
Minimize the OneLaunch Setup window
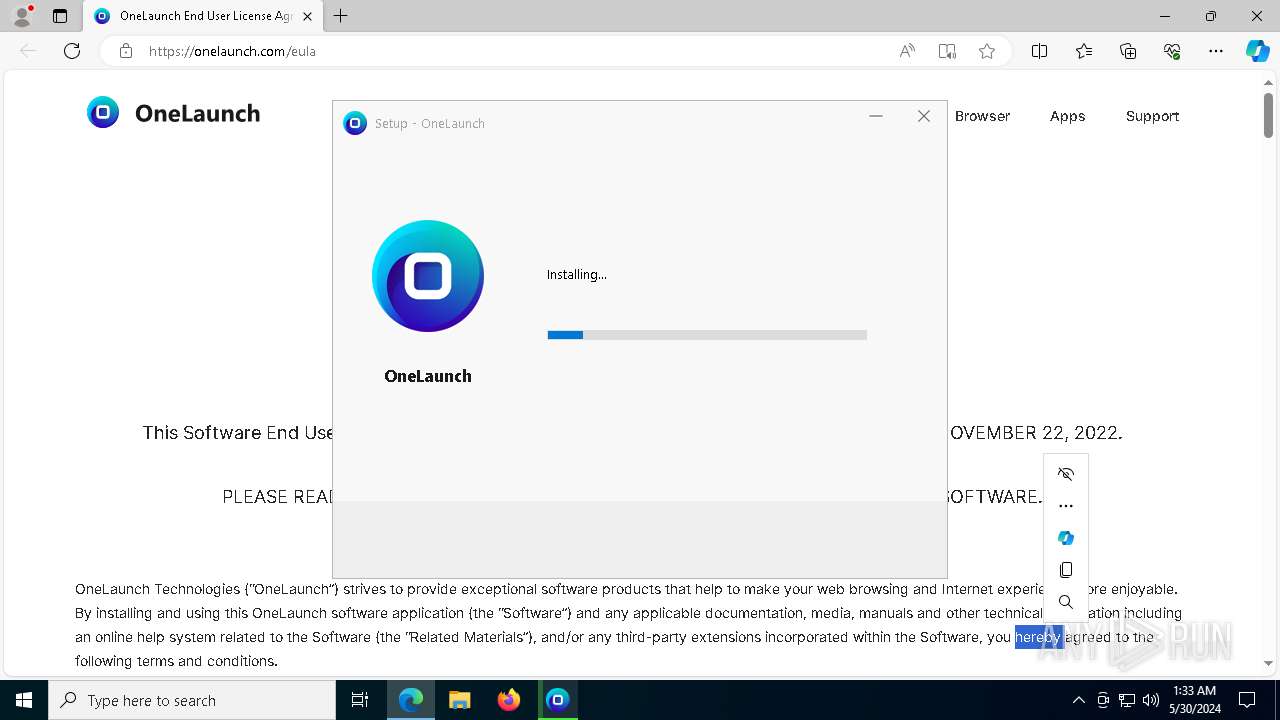click(876, 116)
